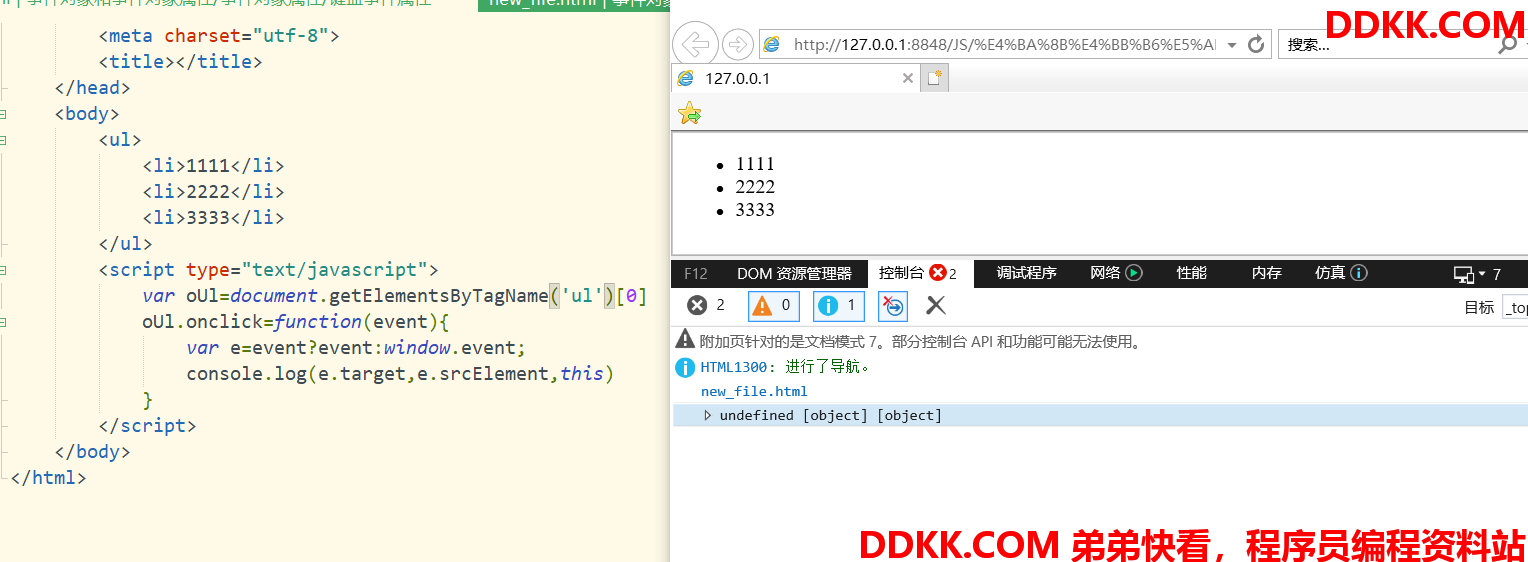Open the address bar URL dropdown arrow
Screen dimensions: 1528x562
pyautogui.click(x=1232, y=45)
